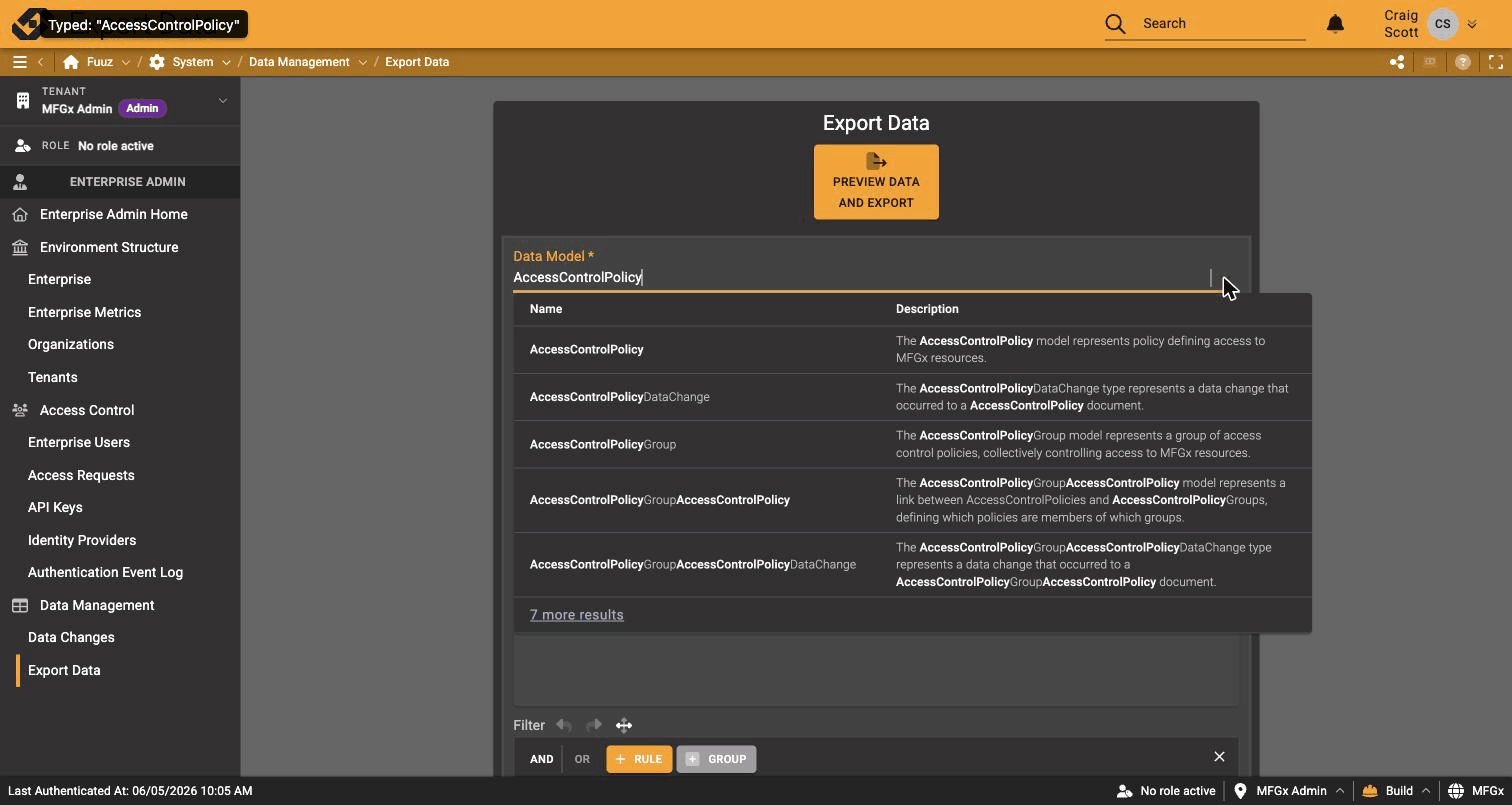1512x805 pixels.
Task: Expand the Fuuz breadcrumb dropdown
Action: point(125,62)
